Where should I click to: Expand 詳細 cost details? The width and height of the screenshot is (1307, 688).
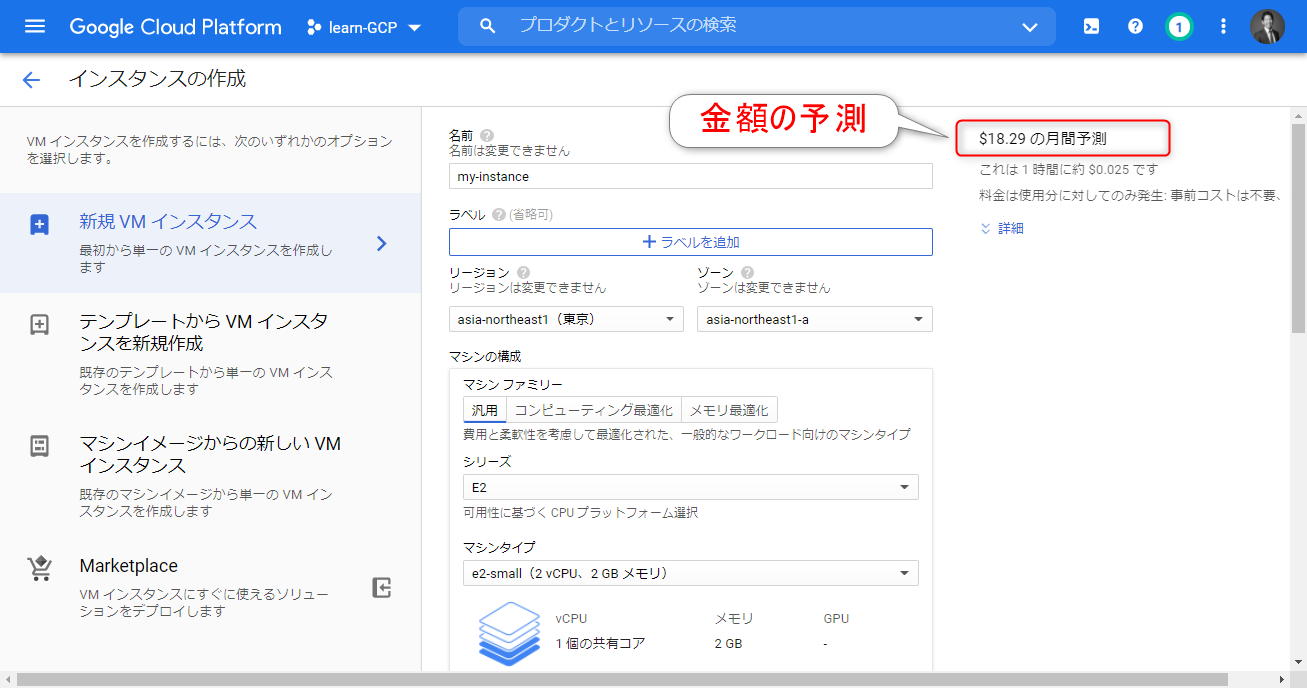coord(1002,228)
